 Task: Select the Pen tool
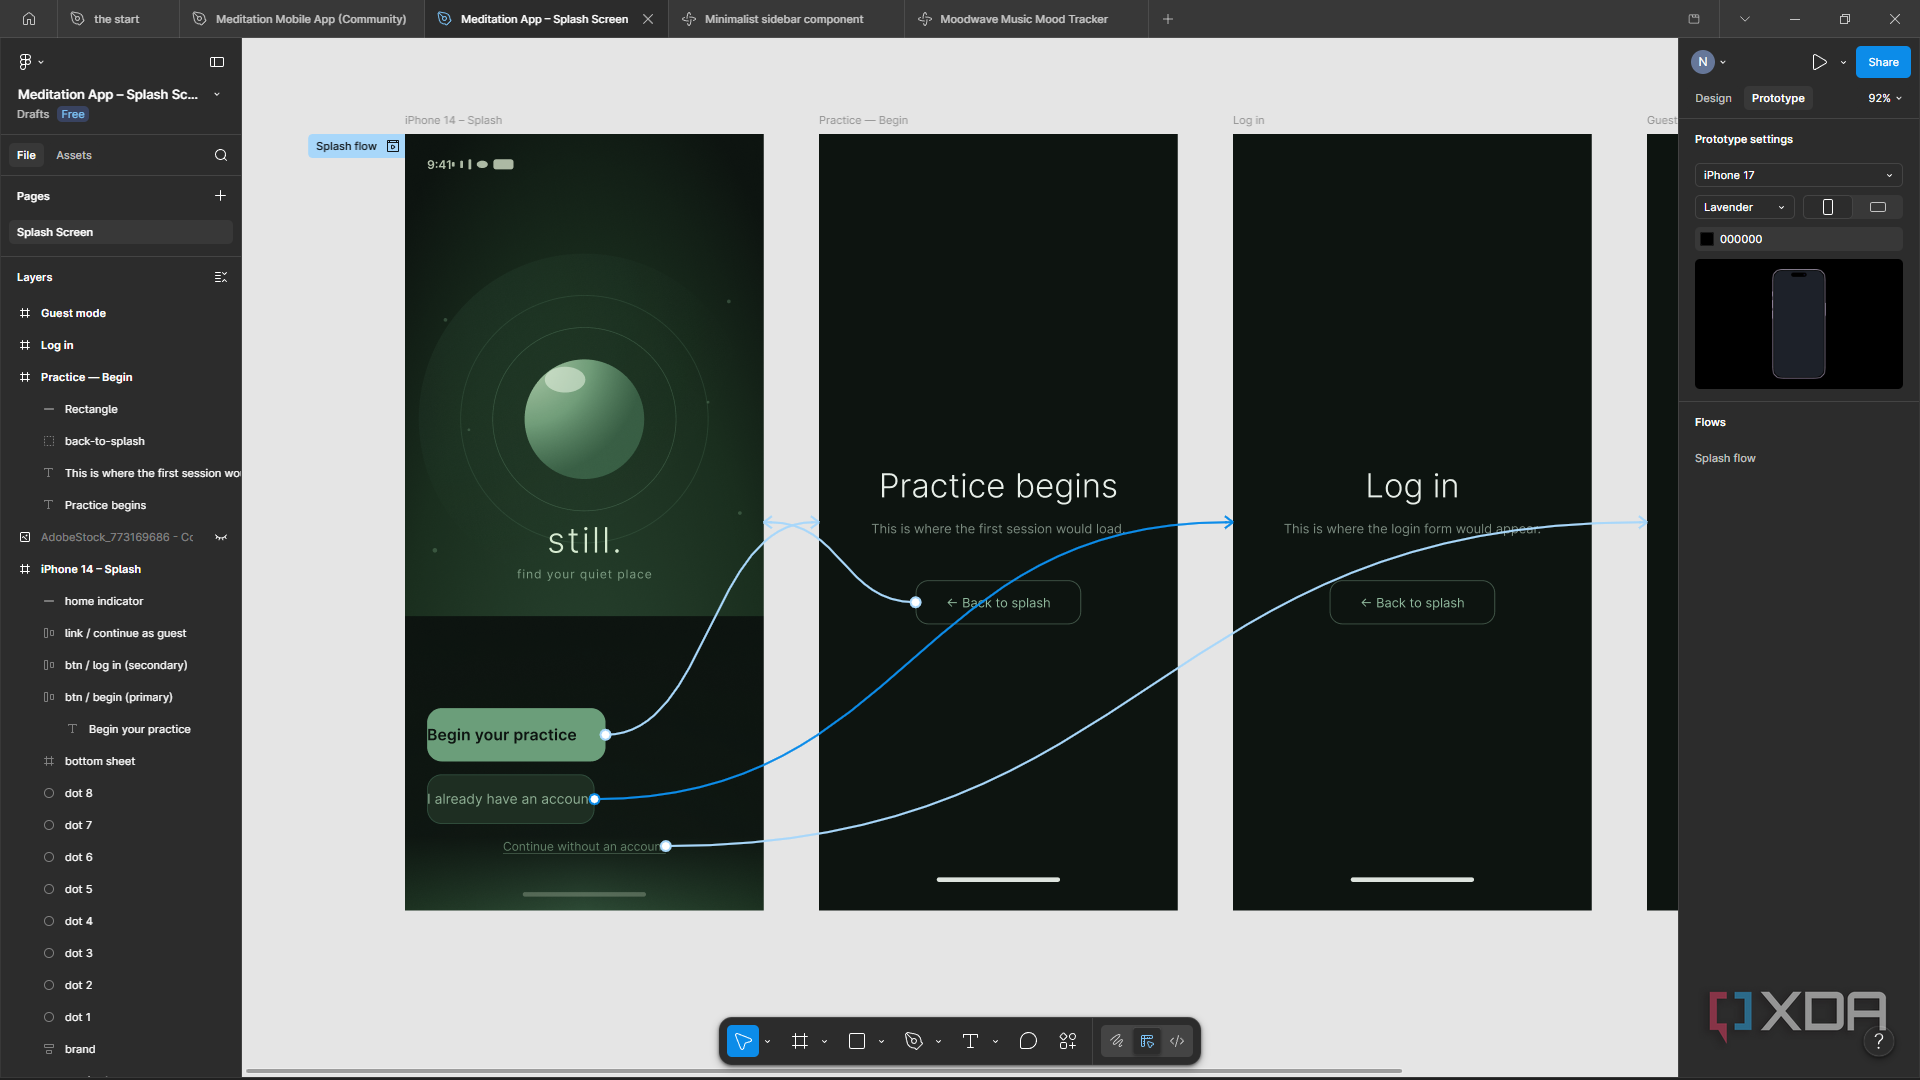(913, 1041)
